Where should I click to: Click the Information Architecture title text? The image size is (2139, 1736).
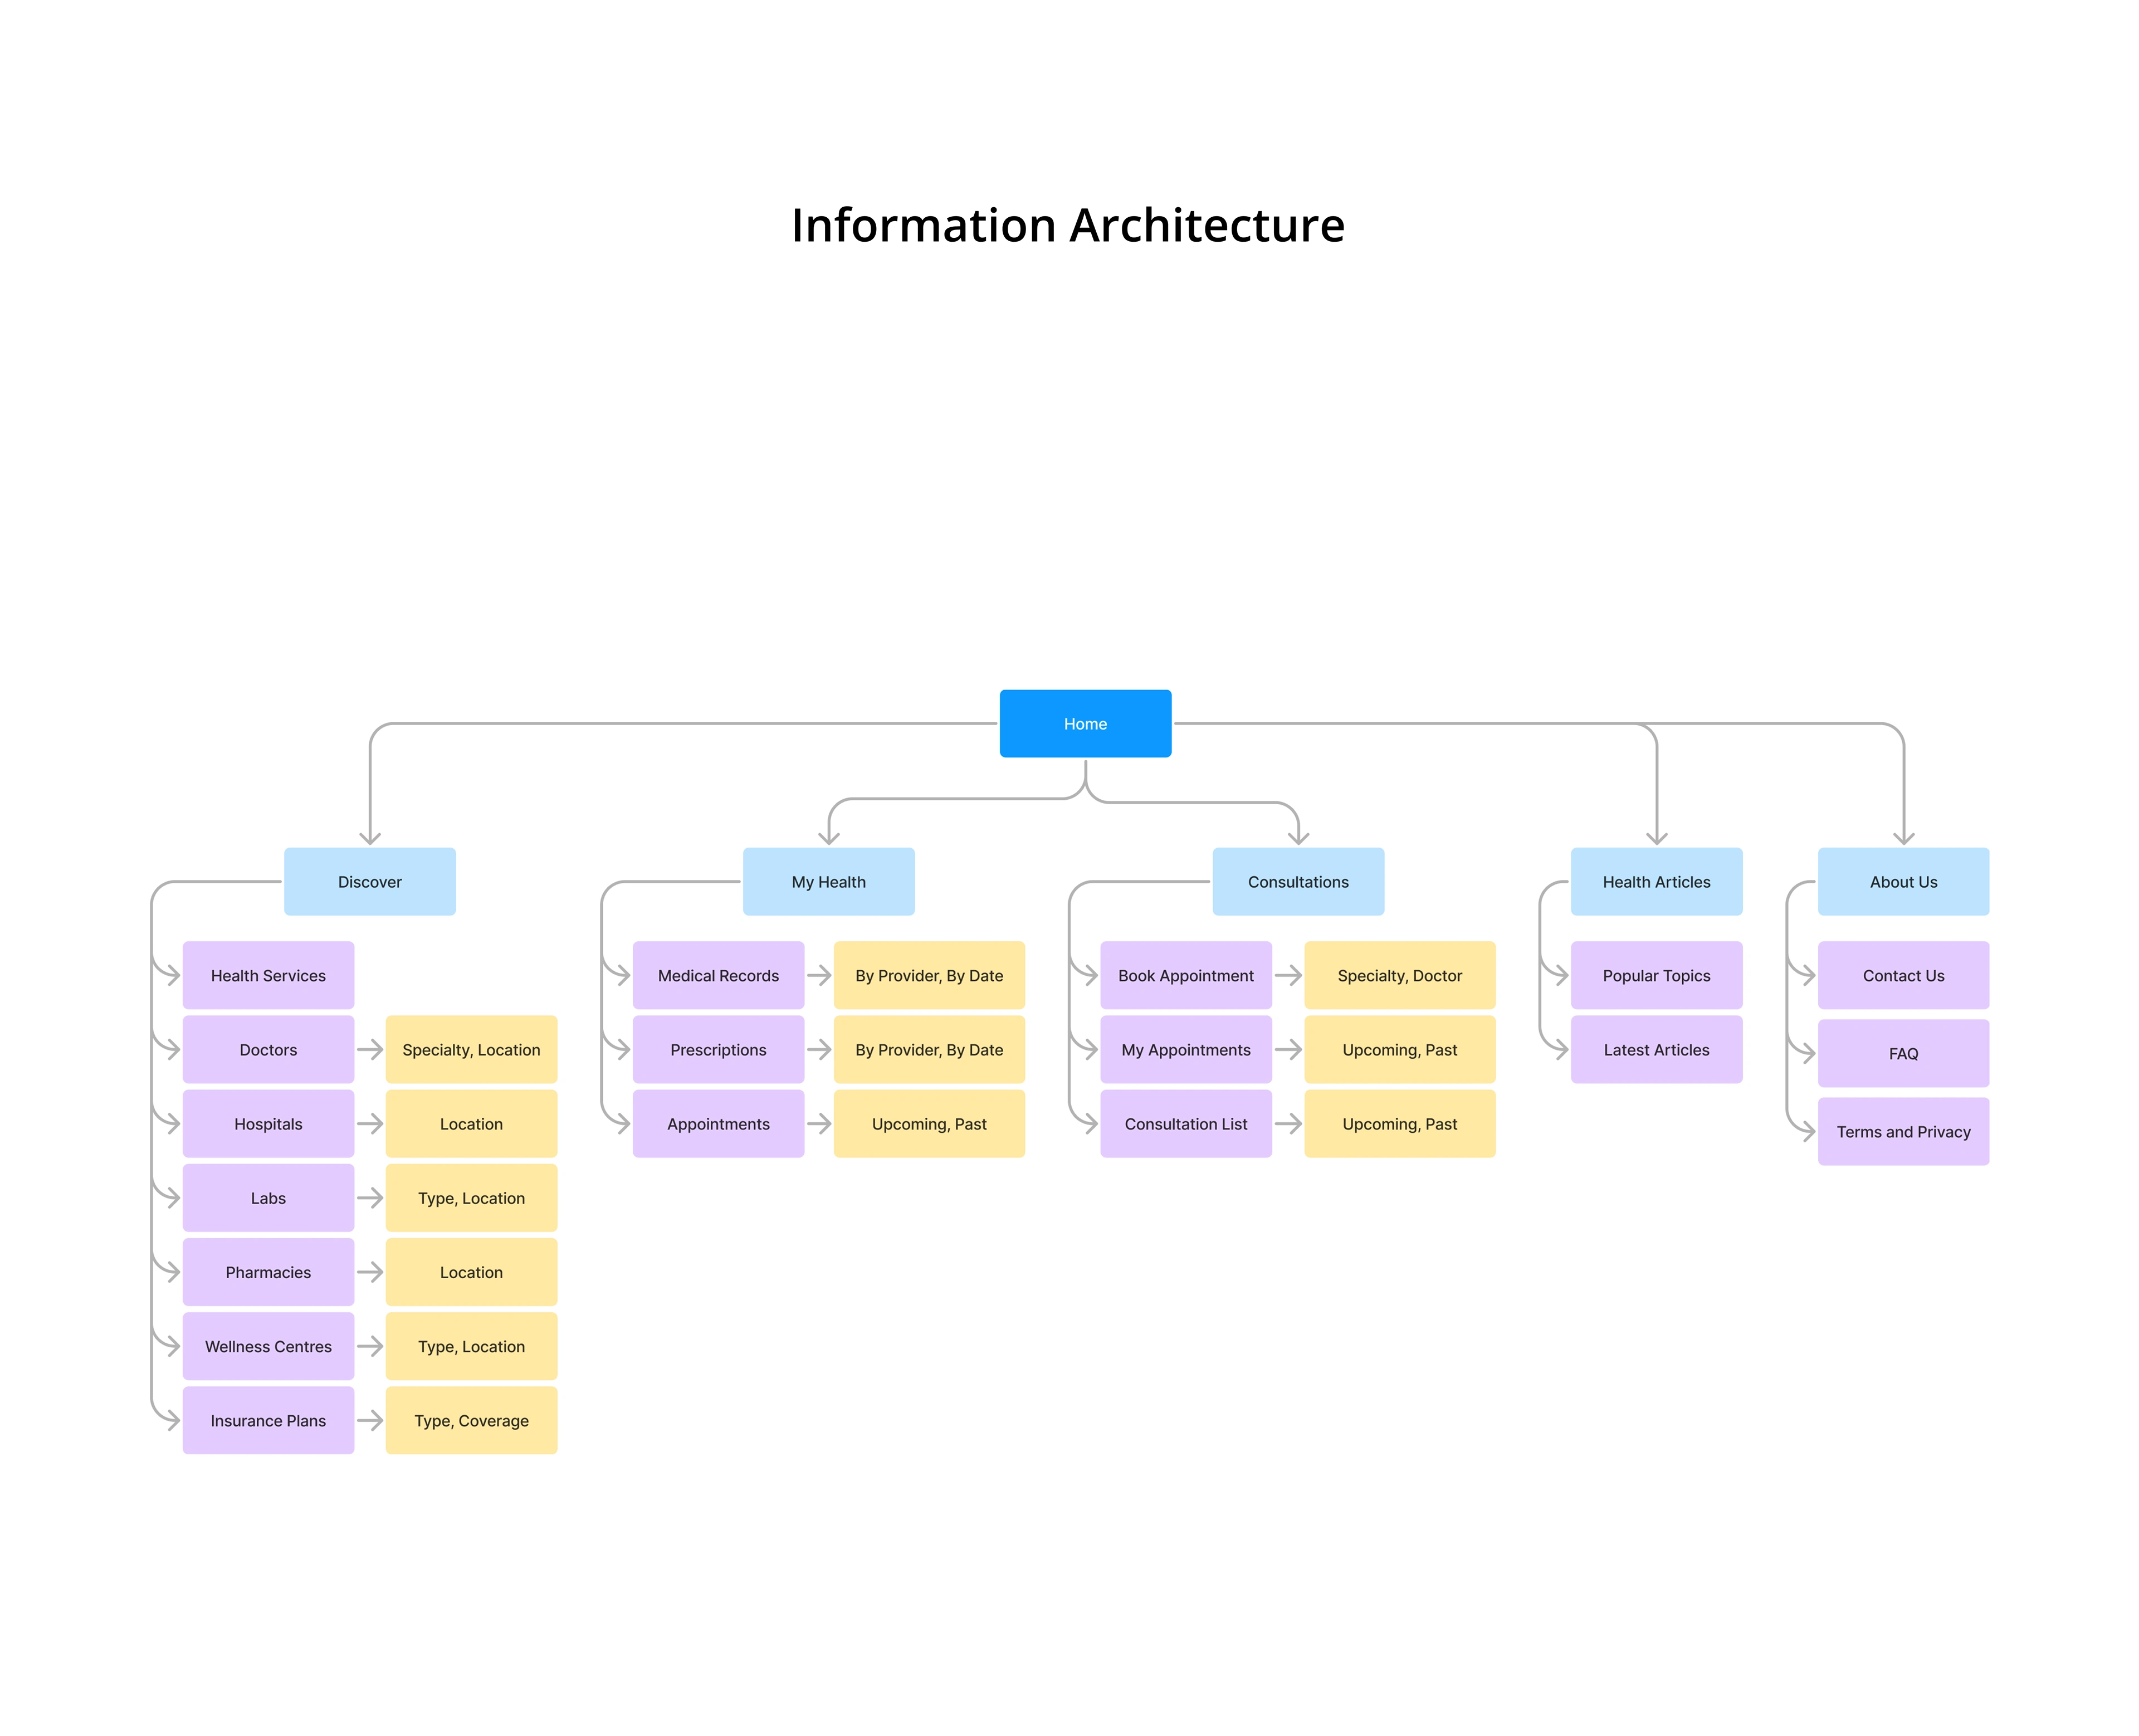tap(1067, 225)
